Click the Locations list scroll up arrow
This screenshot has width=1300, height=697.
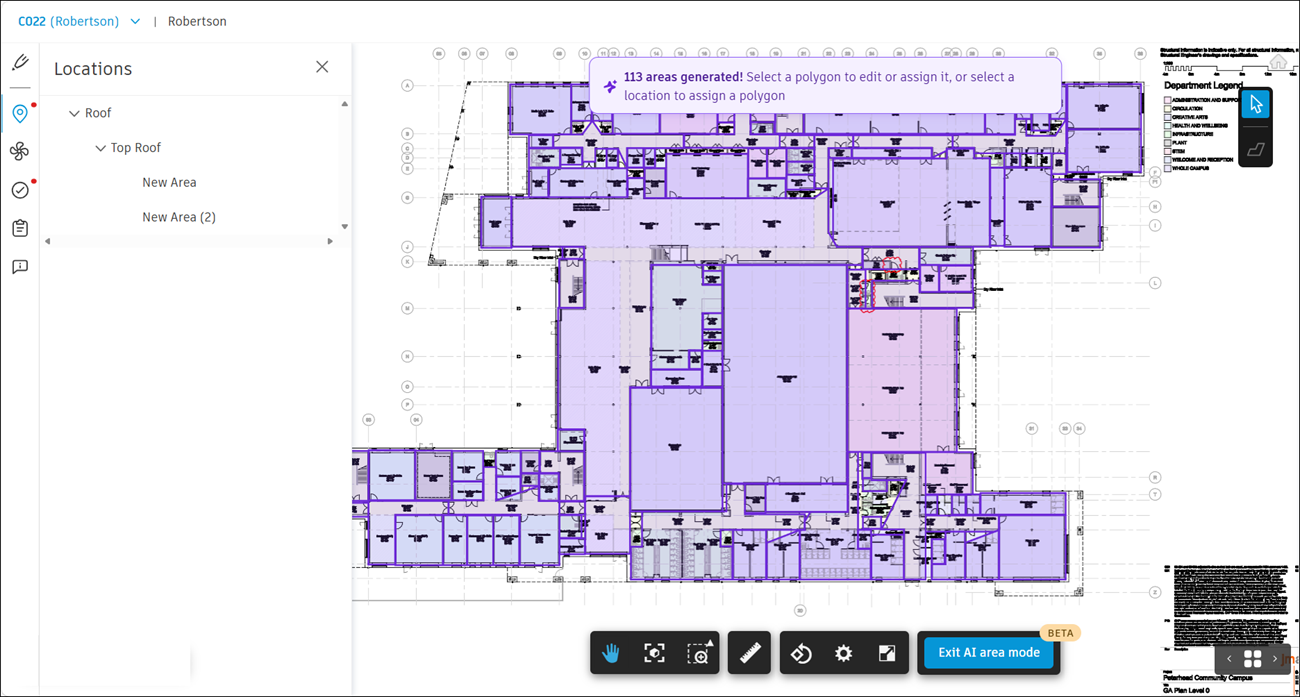[x=345, y=104]
